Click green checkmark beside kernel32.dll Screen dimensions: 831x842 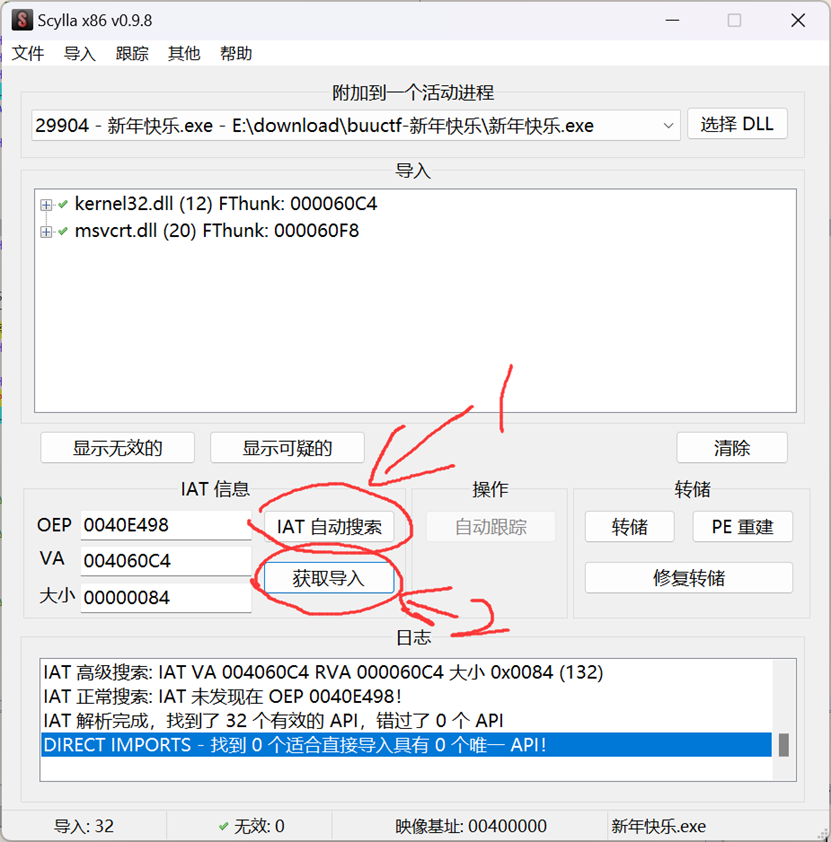63,204
